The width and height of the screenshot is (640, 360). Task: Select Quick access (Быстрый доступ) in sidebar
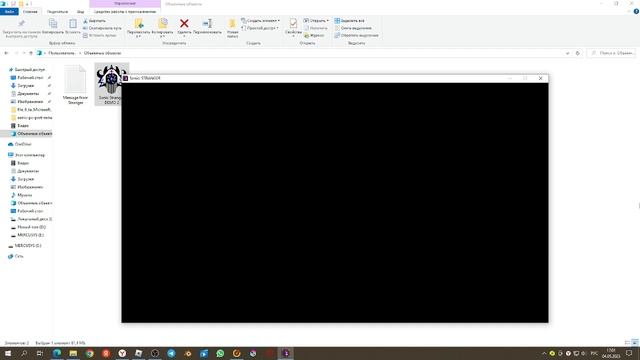(27, 70)
